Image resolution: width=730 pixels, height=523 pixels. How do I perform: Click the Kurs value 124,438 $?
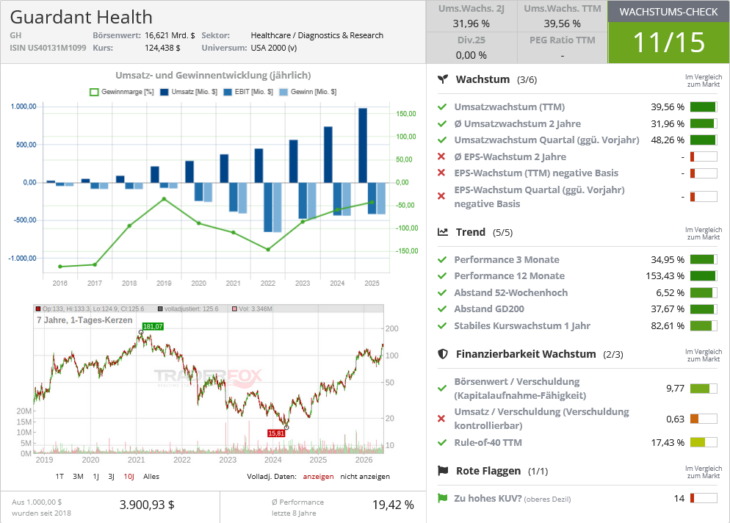tap(162, 48)
